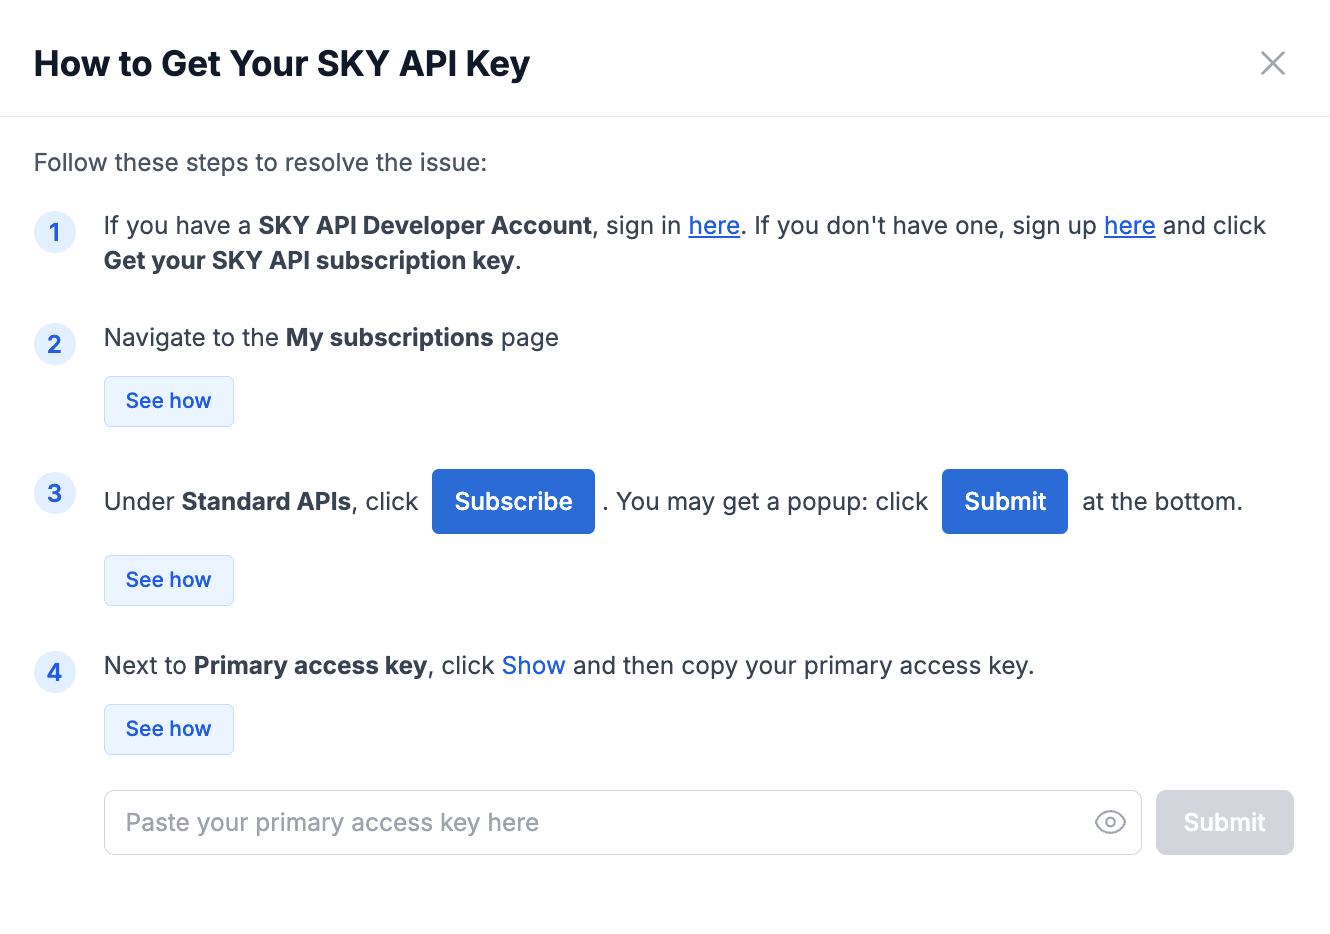Click the step 2 number badge
The height and width of the screenshot is (934, 1330).
[55, 344]
